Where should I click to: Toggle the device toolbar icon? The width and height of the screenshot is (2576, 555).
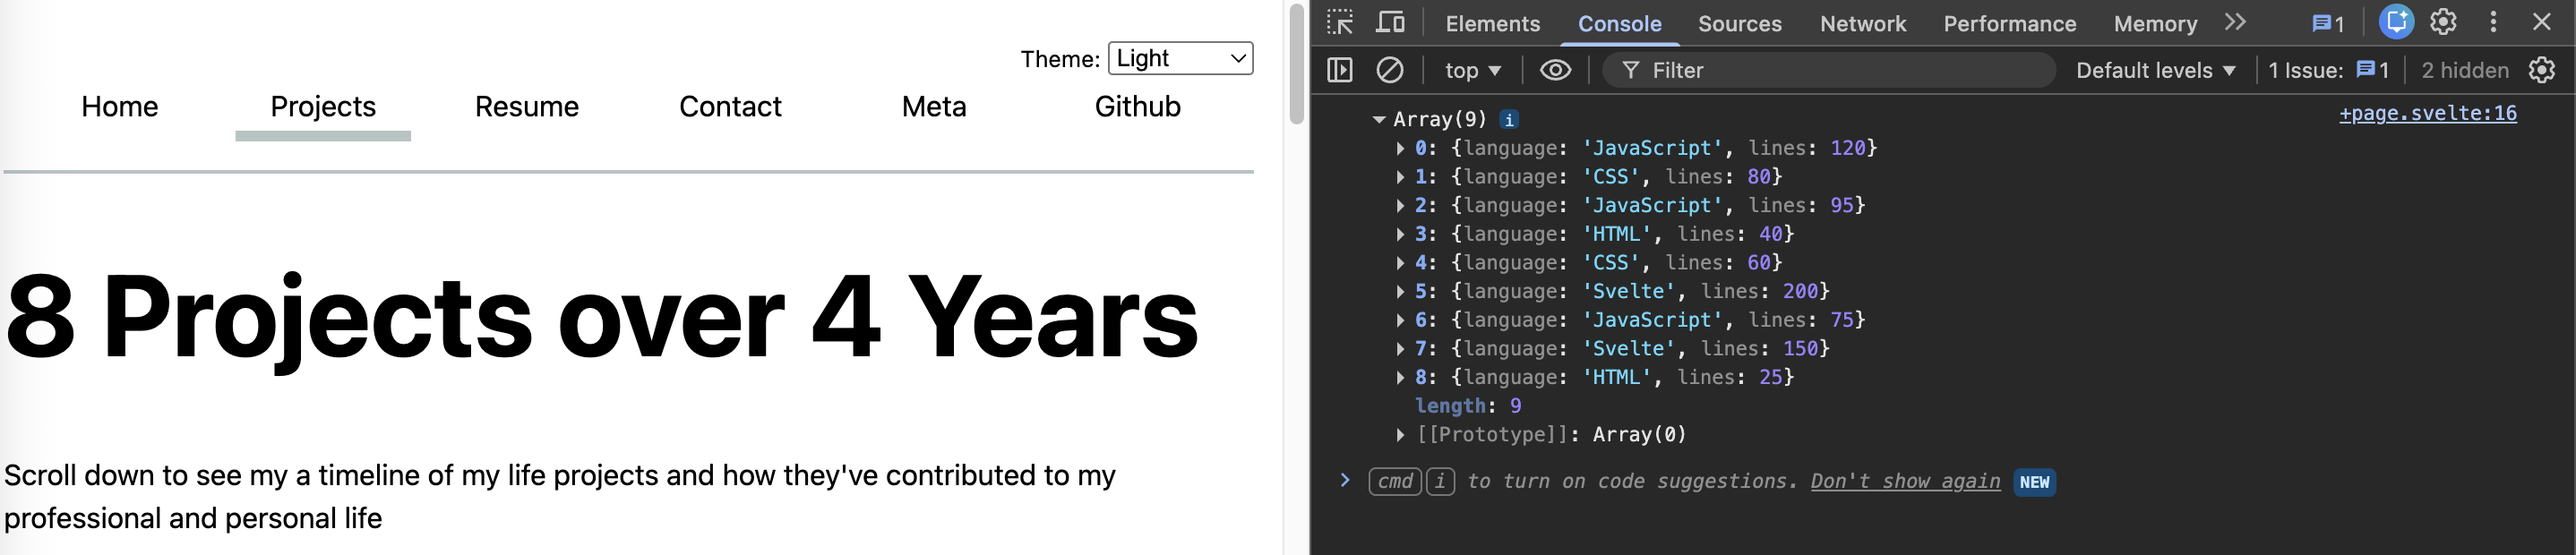[1390, 22]
